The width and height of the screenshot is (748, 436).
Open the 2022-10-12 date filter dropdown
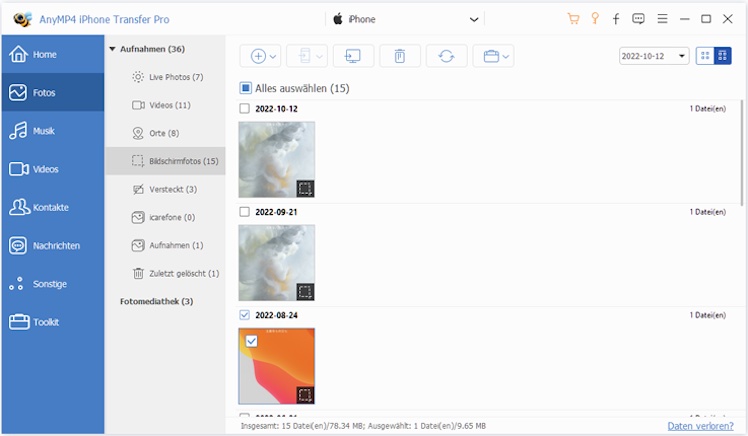coord(654,56)
